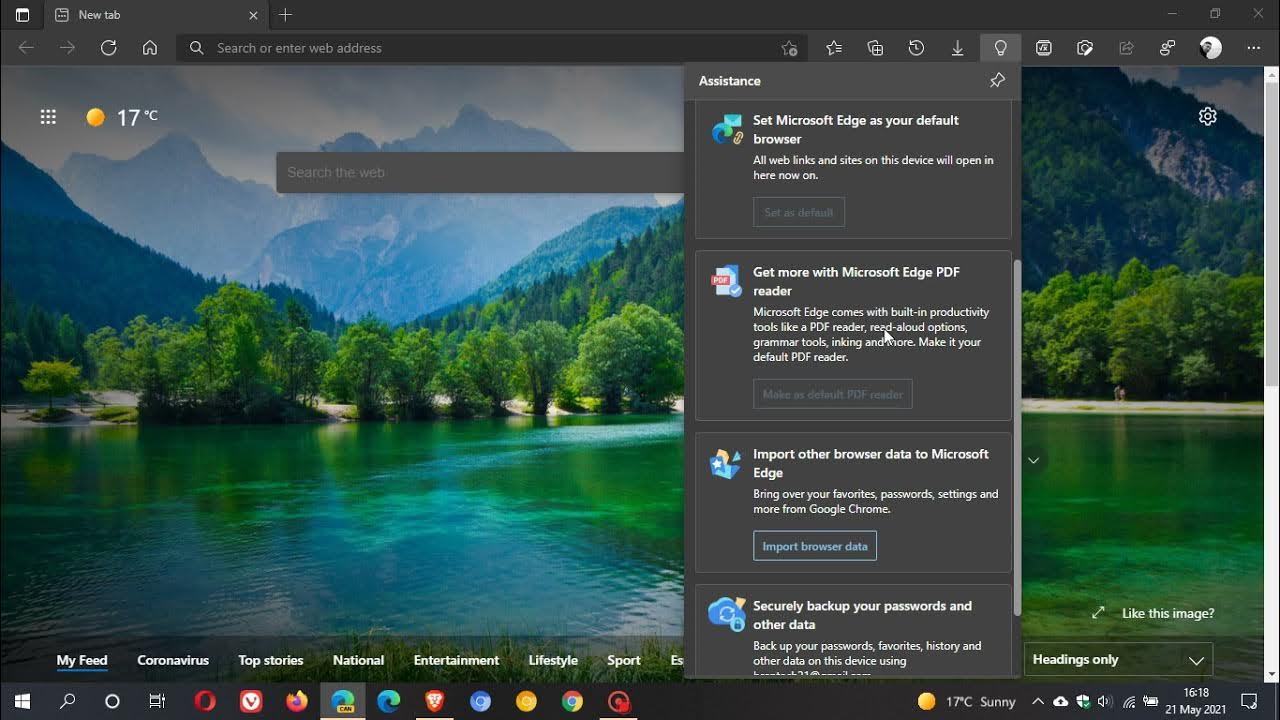Select the Entertainment feed tab

pyautogui.click(x=456, y=660)
